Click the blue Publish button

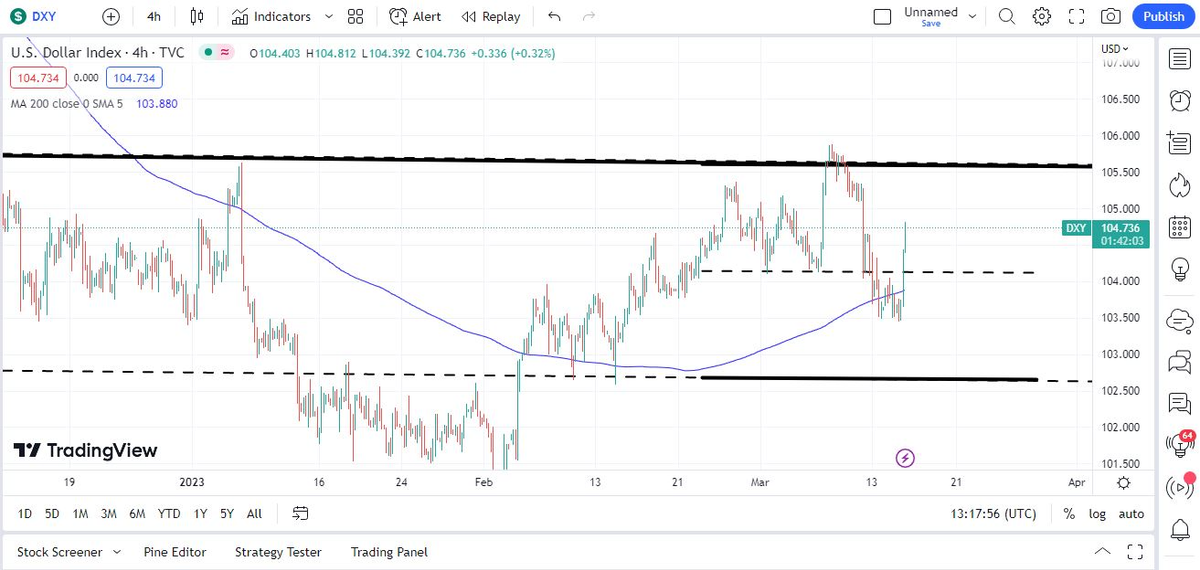click(x=1164, y=16)
